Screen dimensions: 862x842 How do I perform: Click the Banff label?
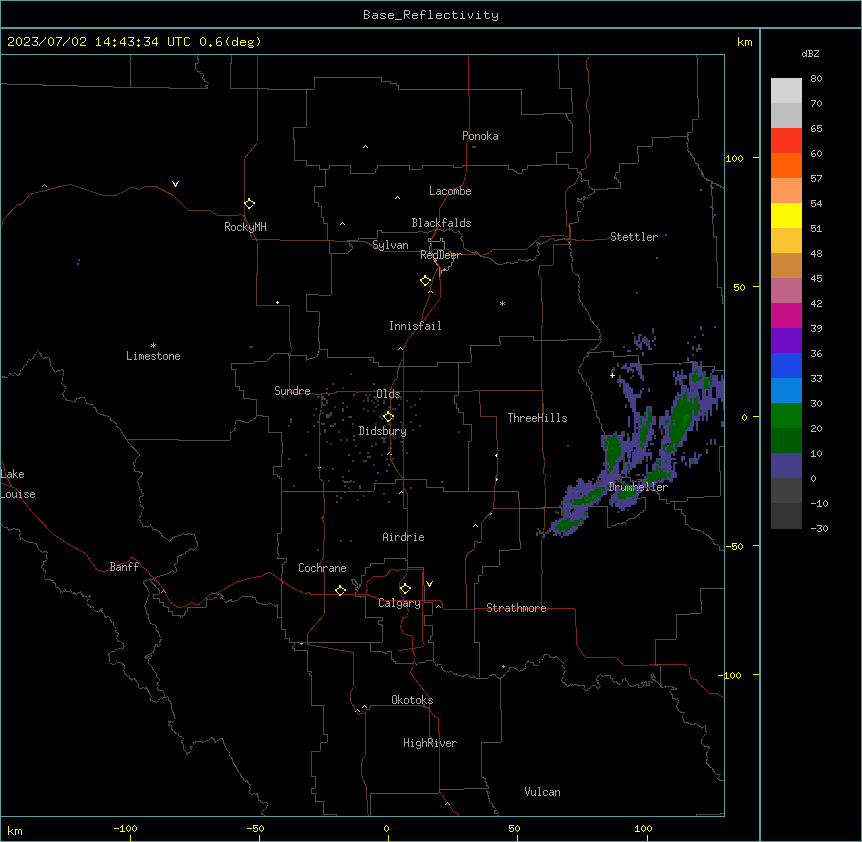point(124,567)
